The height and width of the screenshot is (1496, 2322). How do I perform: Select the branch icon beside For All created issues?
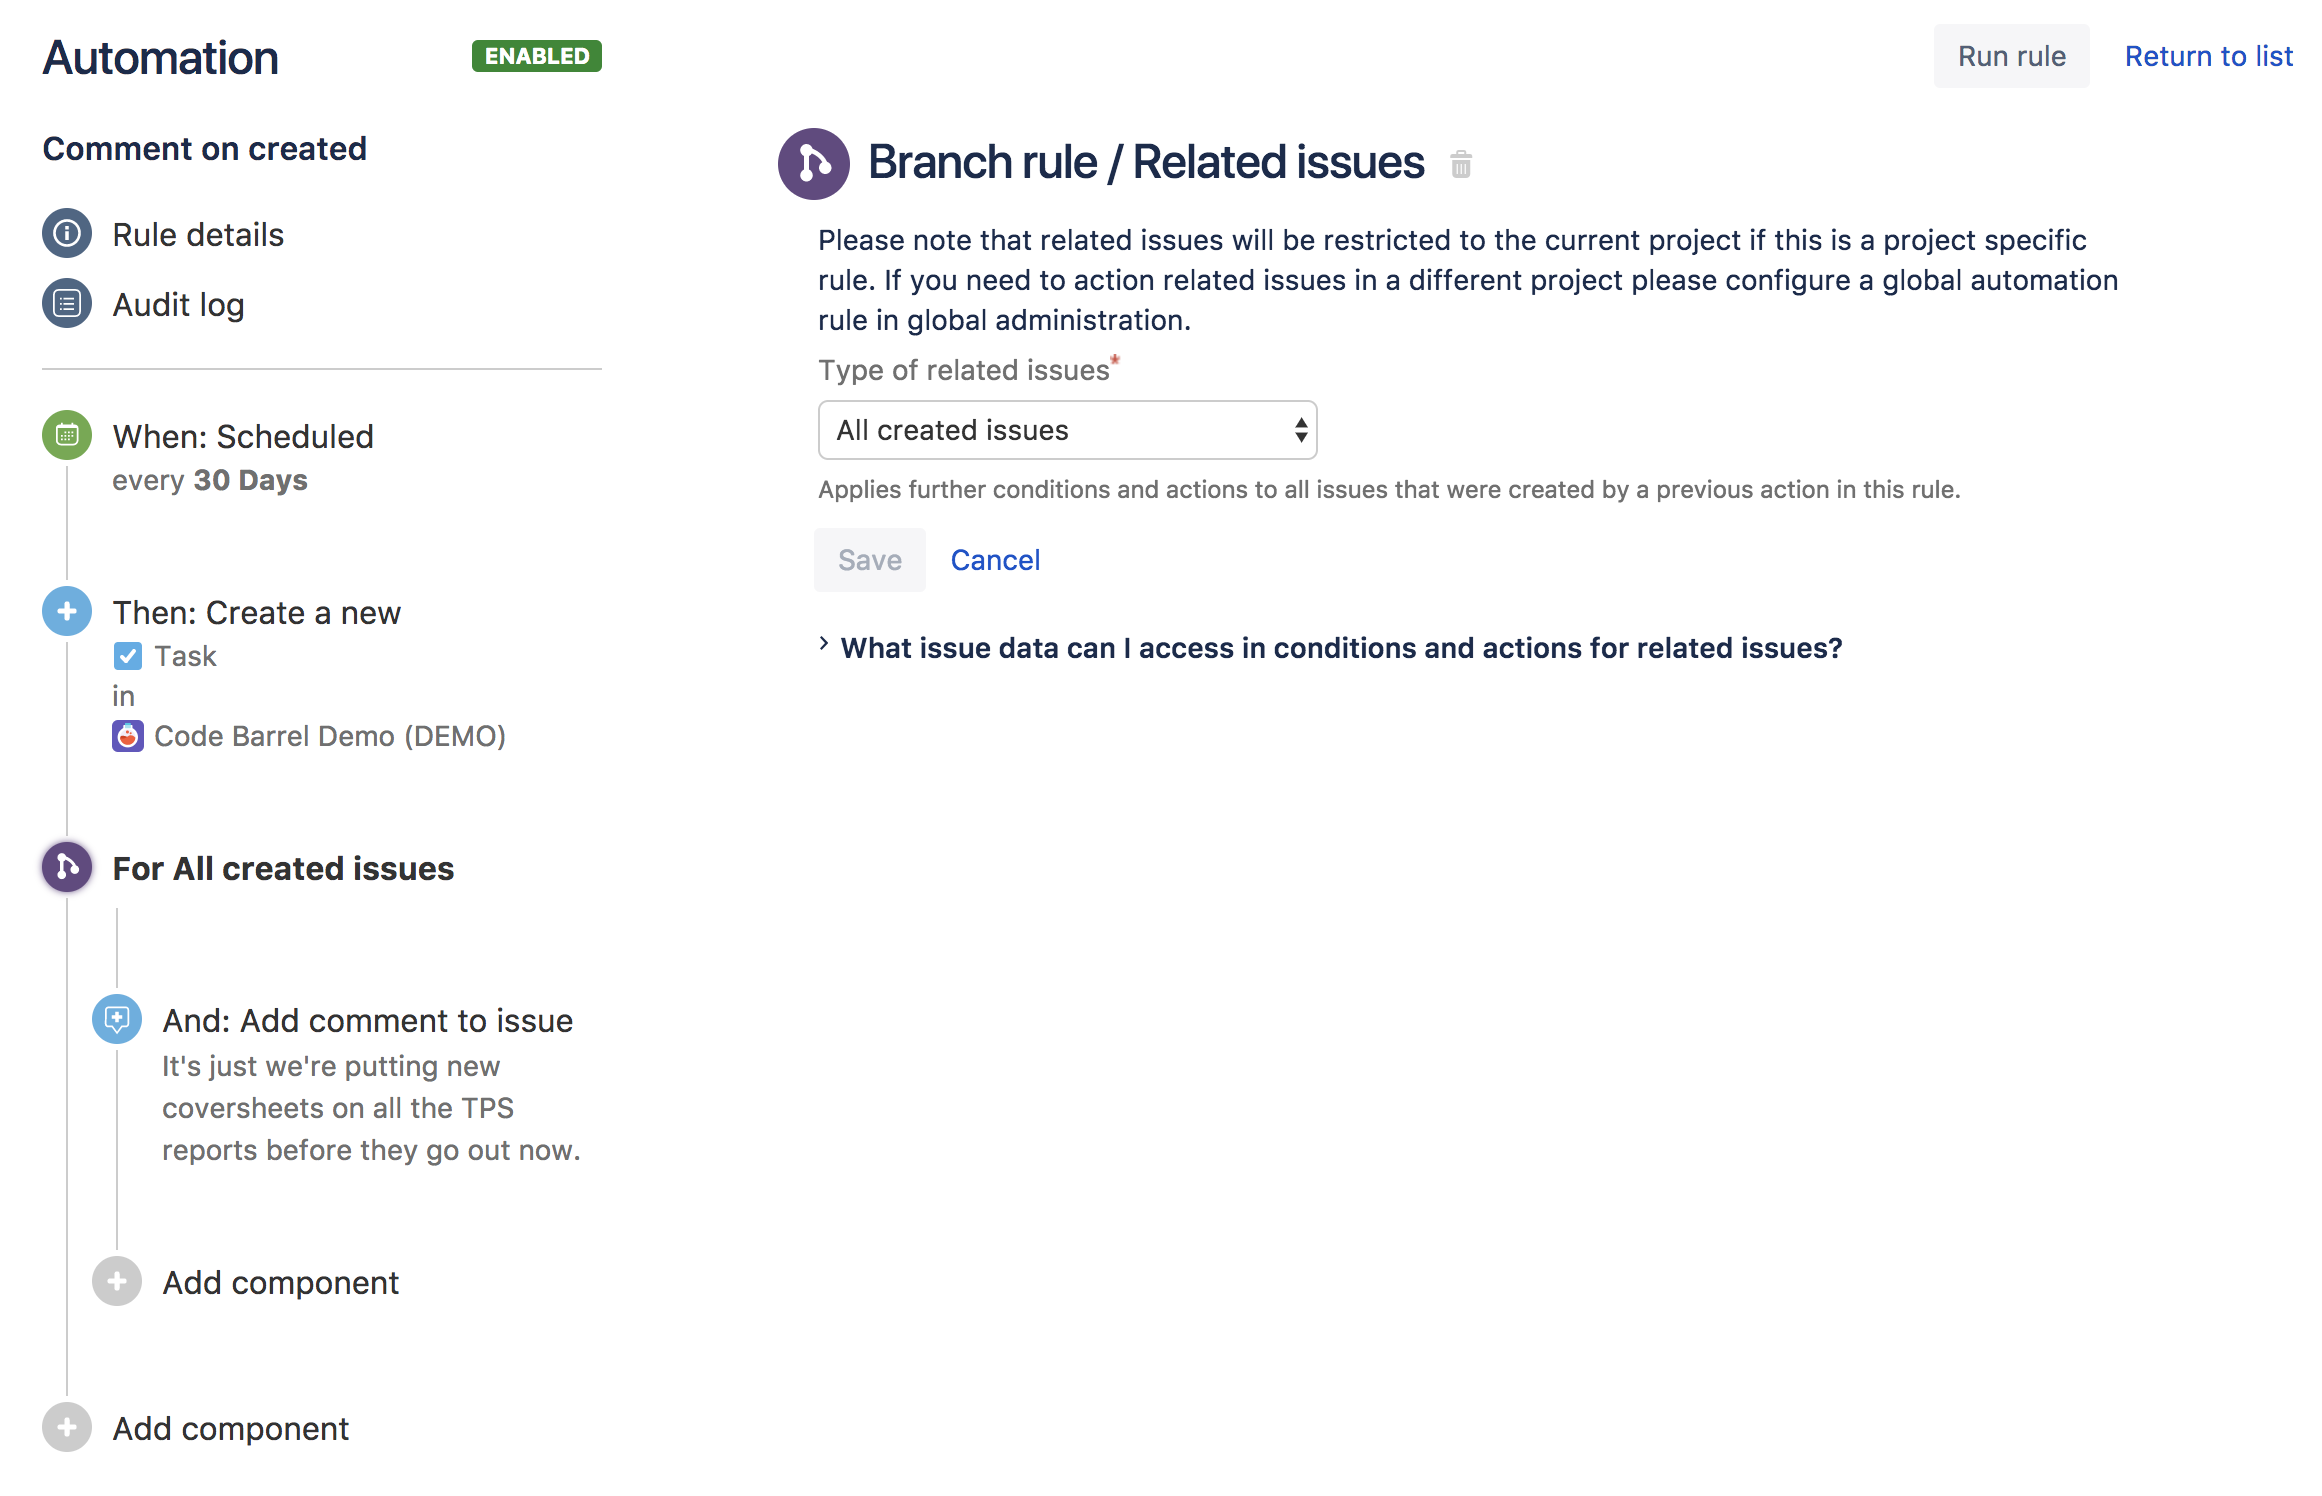click(67, 867)
